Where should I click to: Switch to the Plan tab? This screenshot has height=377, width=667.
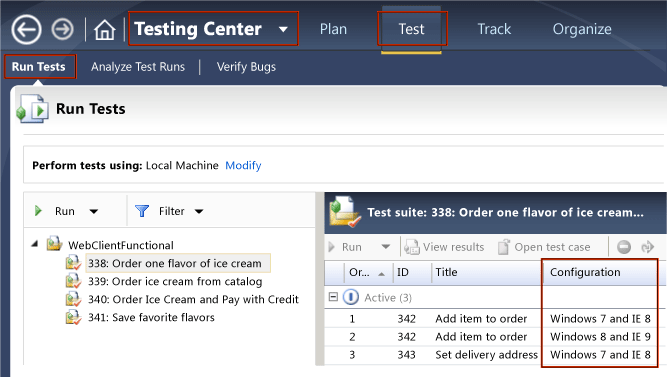(x=333, y=29)
